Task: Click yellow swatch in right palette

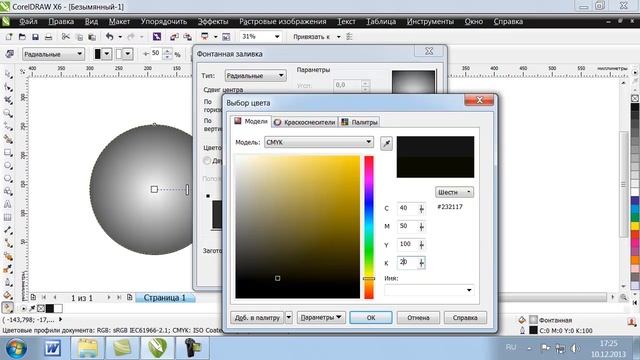Action: [x=635, y=226]
